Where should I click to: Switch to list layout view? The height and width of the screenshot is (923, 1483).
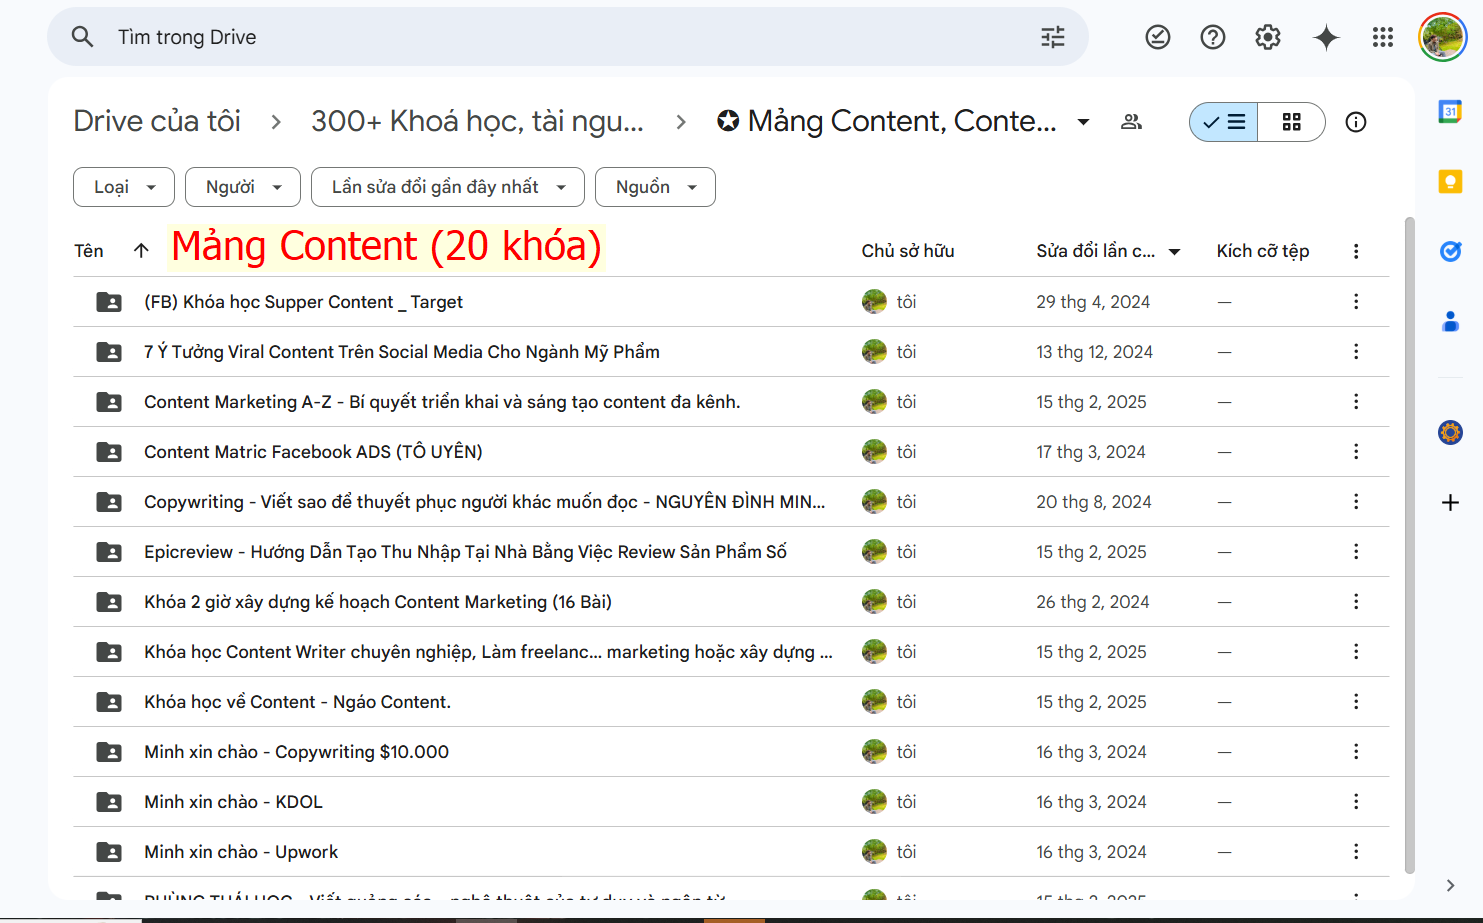pyautogui.click(x=1224, y=122)
